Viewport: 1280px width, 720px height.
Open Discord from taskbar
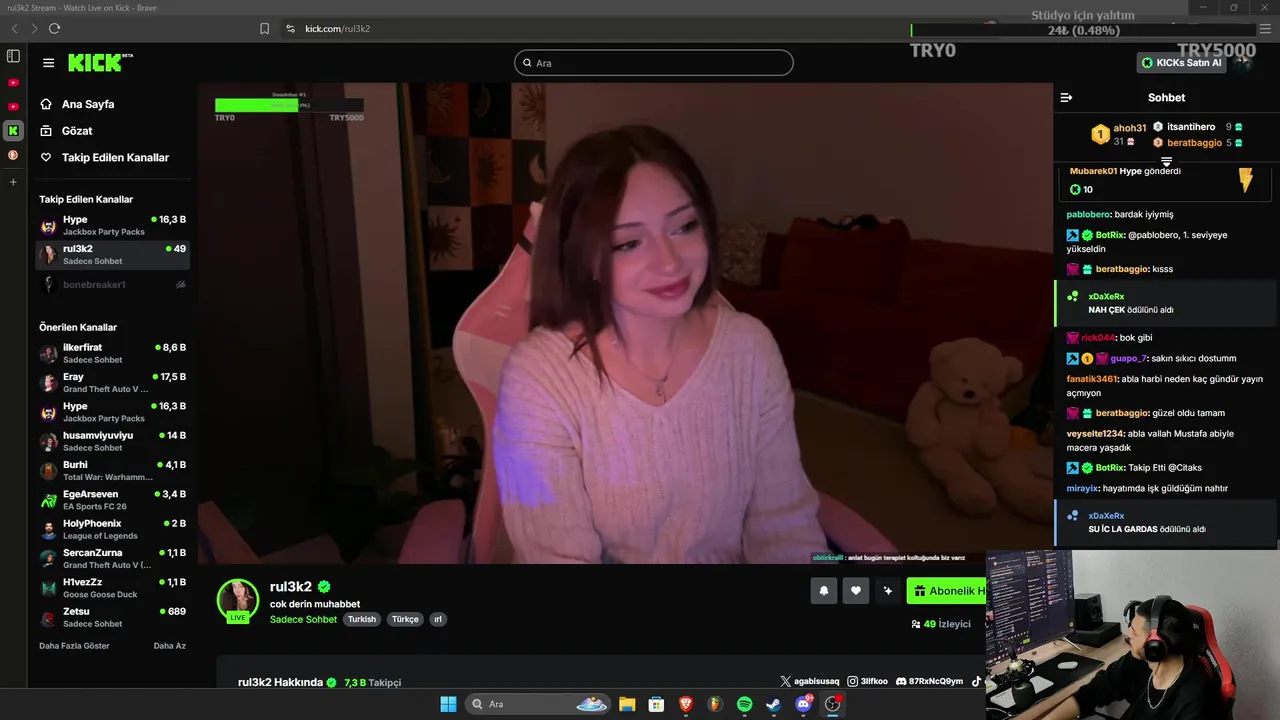pos(803,704)
